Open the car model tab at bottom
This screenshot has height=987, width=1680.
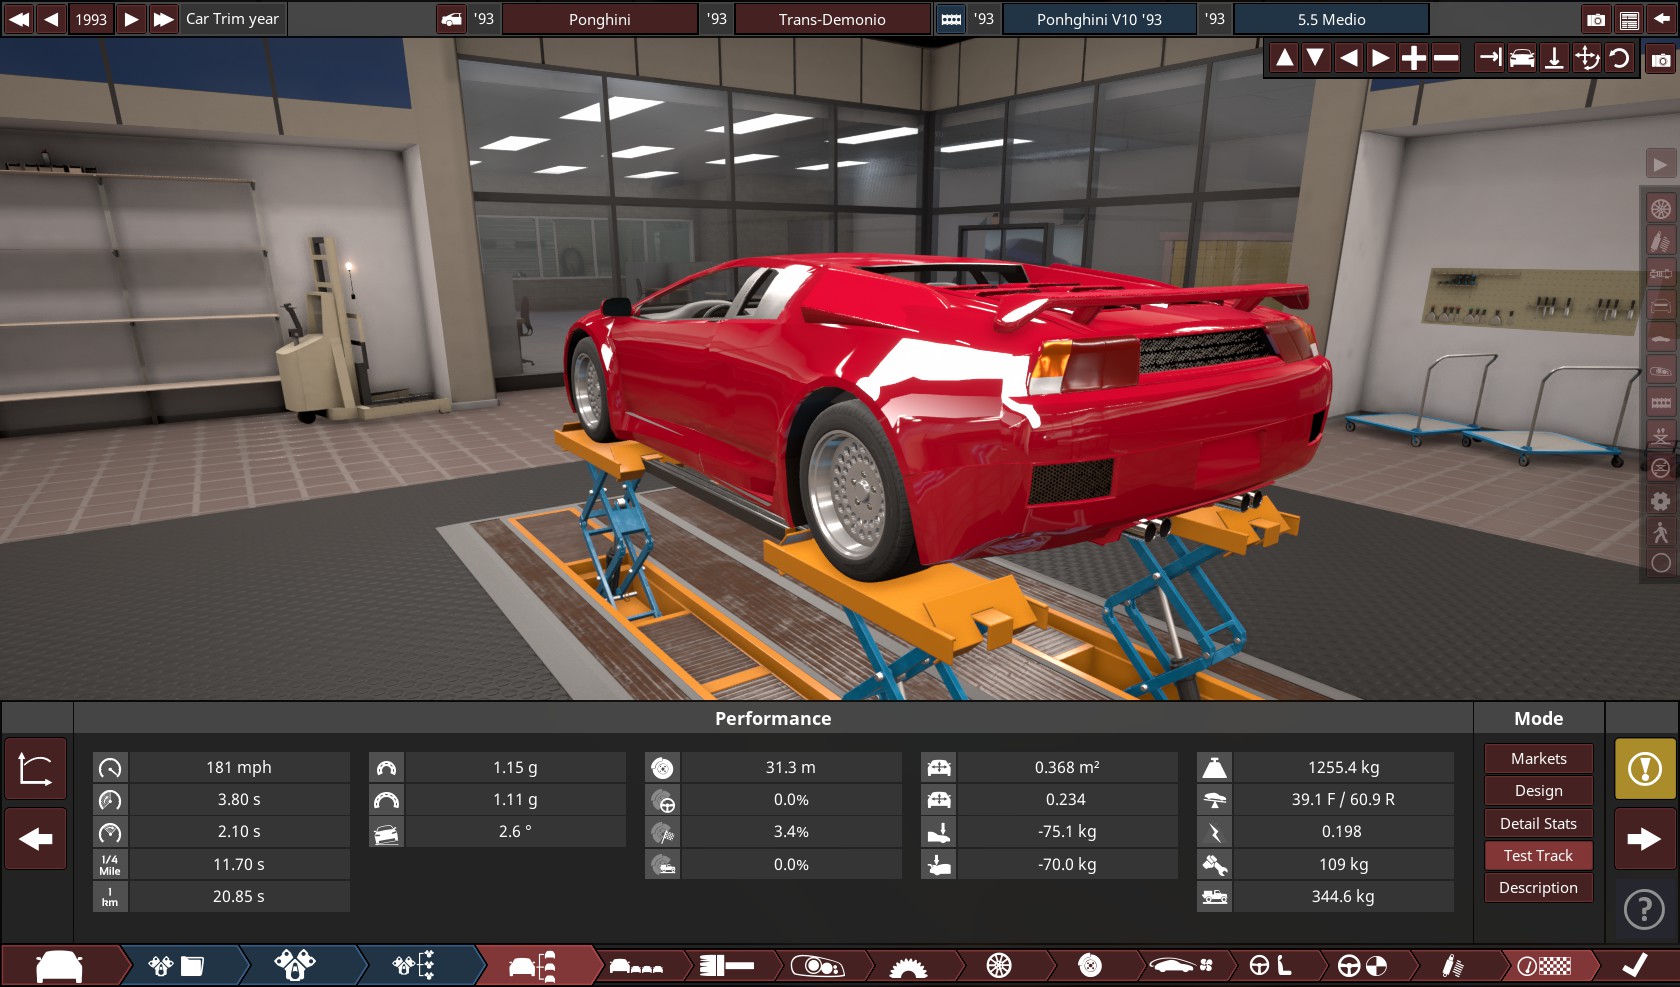coord(60,966)
